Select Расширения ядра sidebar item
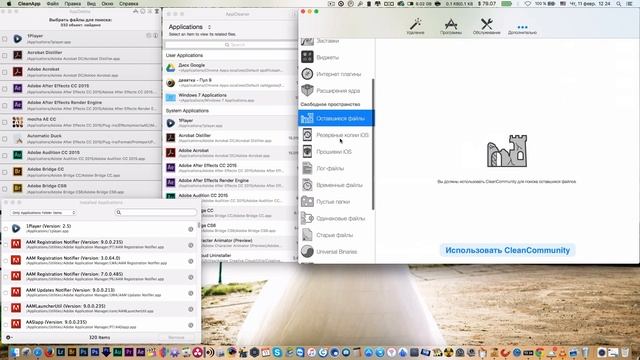640x360 pixels. click(x=336, y=91)
